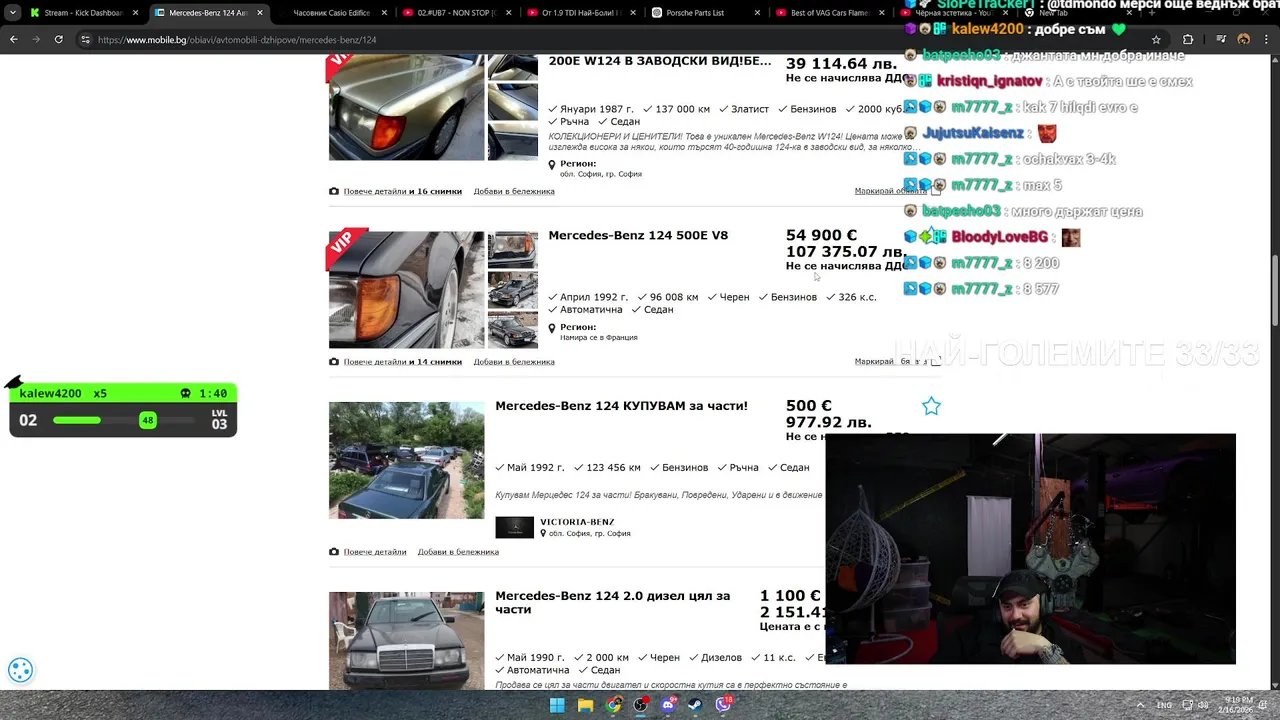Click chat username 'kristiqn_ignatov'
Viewport: 1280px width, 720px height.
click(x=989, y=81)
